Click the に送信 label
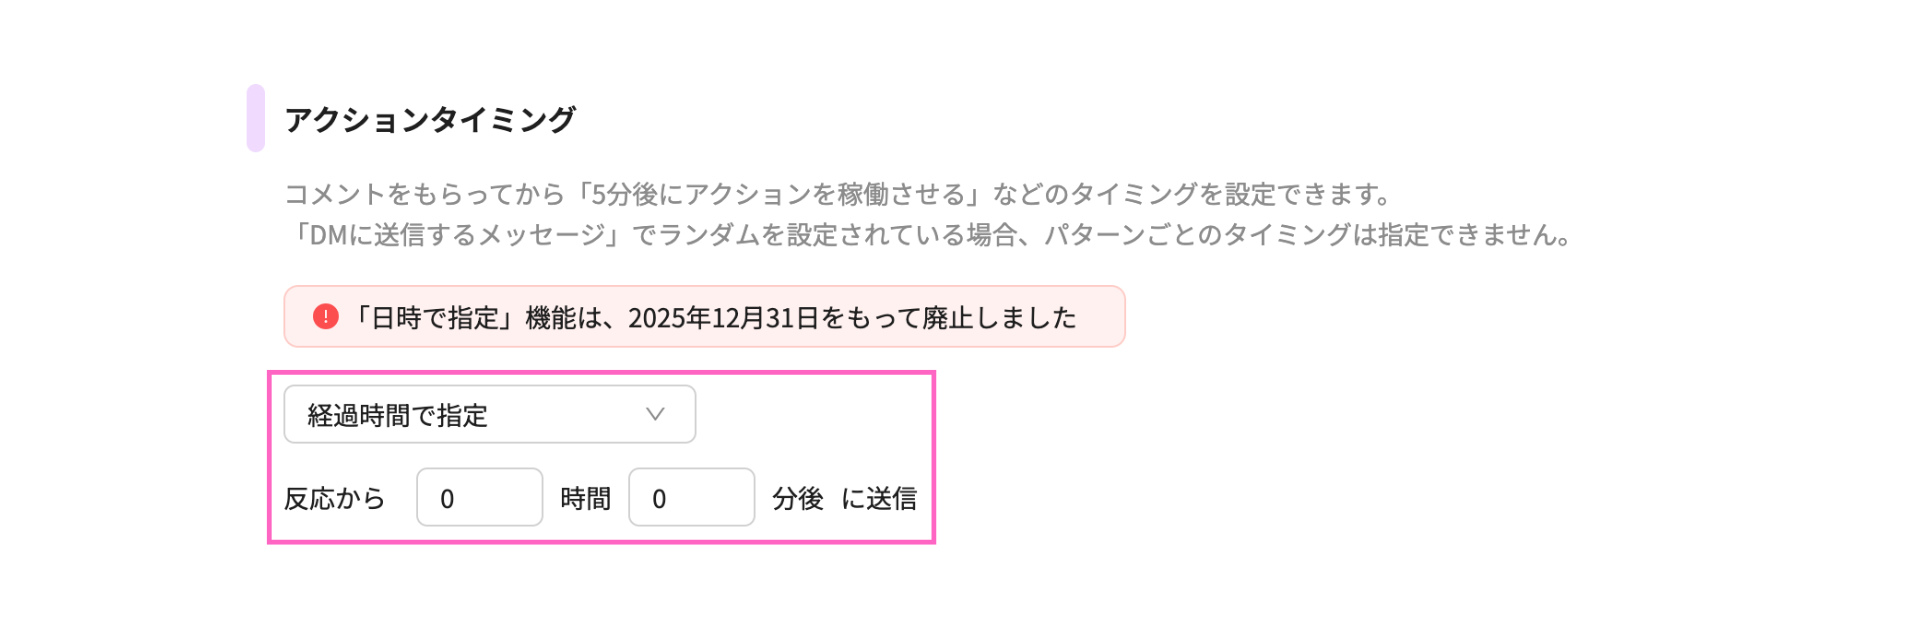Viewport: 1920px width, 640px height. coord(878,498)
